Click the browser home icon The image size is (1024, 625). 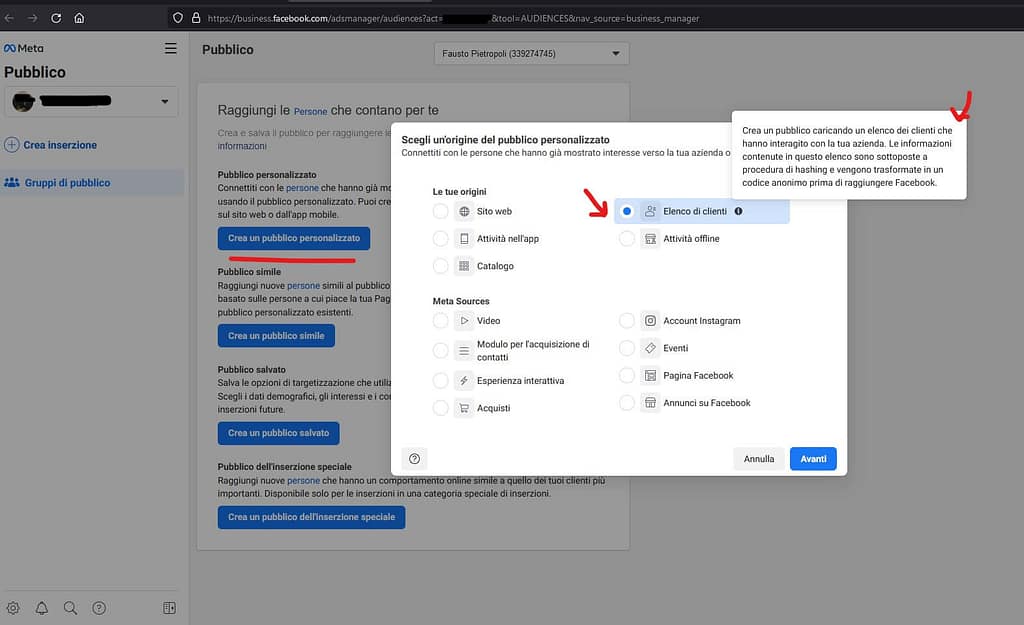[79, 18]
